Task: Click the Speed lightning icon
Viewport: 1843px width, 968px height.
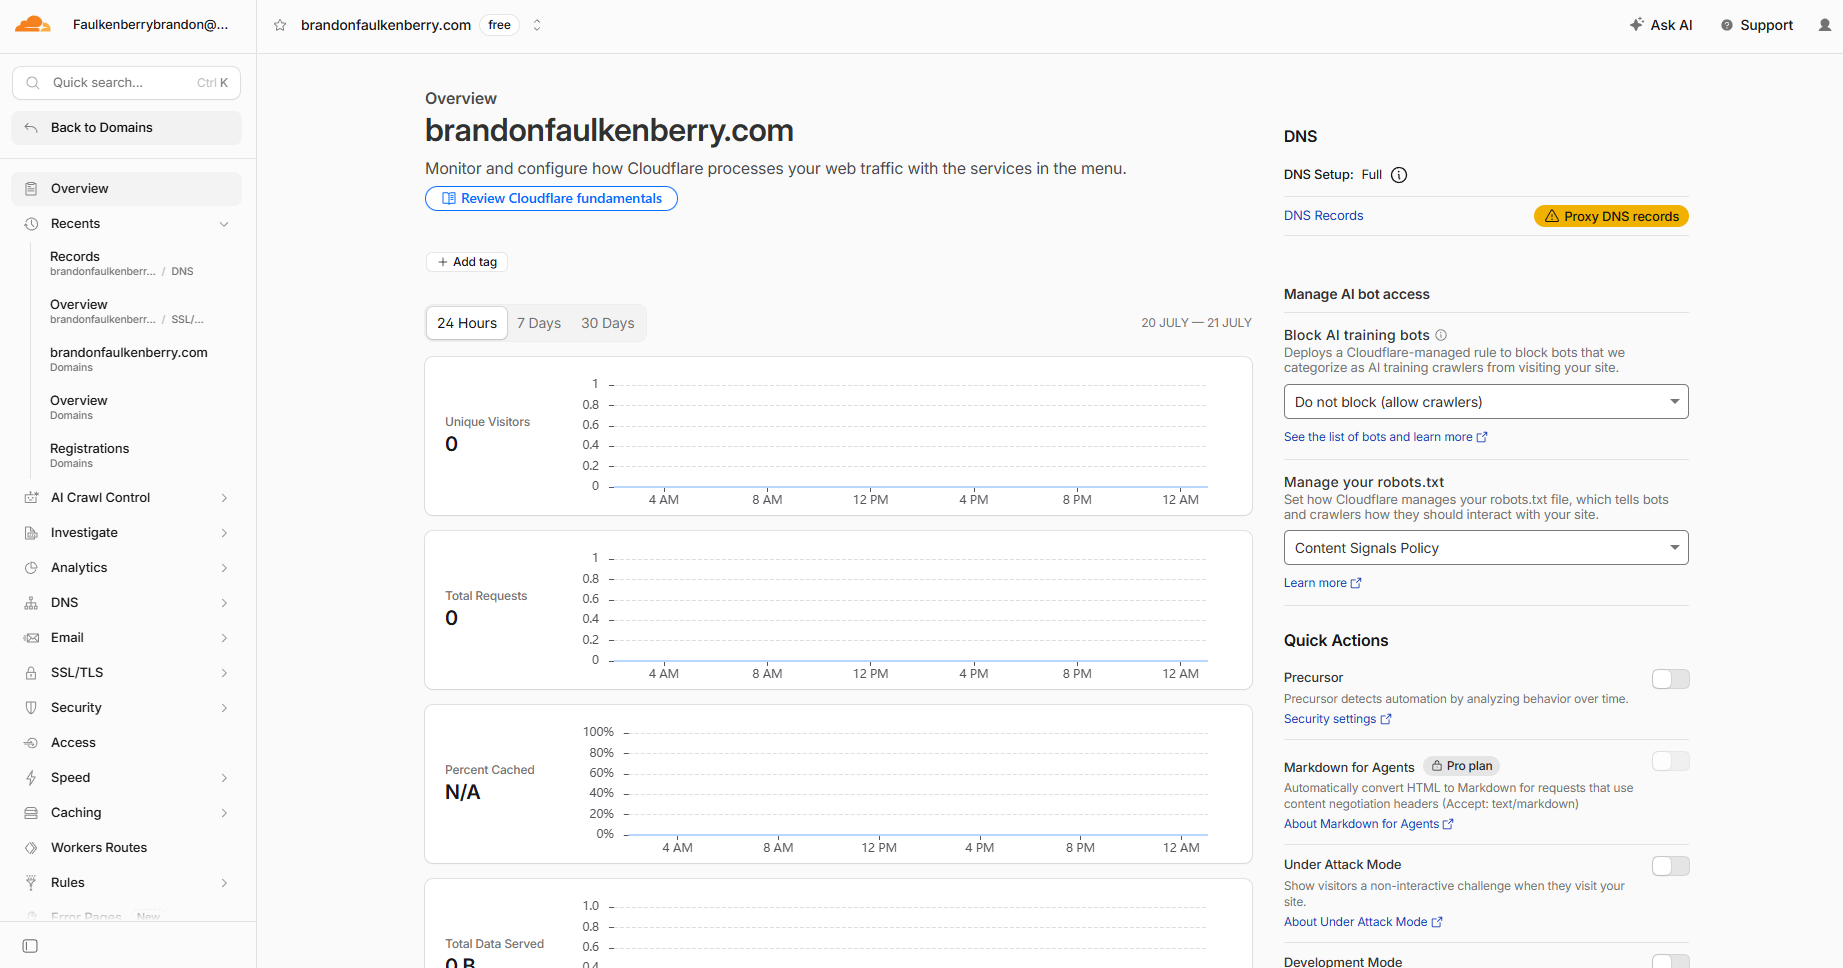Action: (31, 778)
